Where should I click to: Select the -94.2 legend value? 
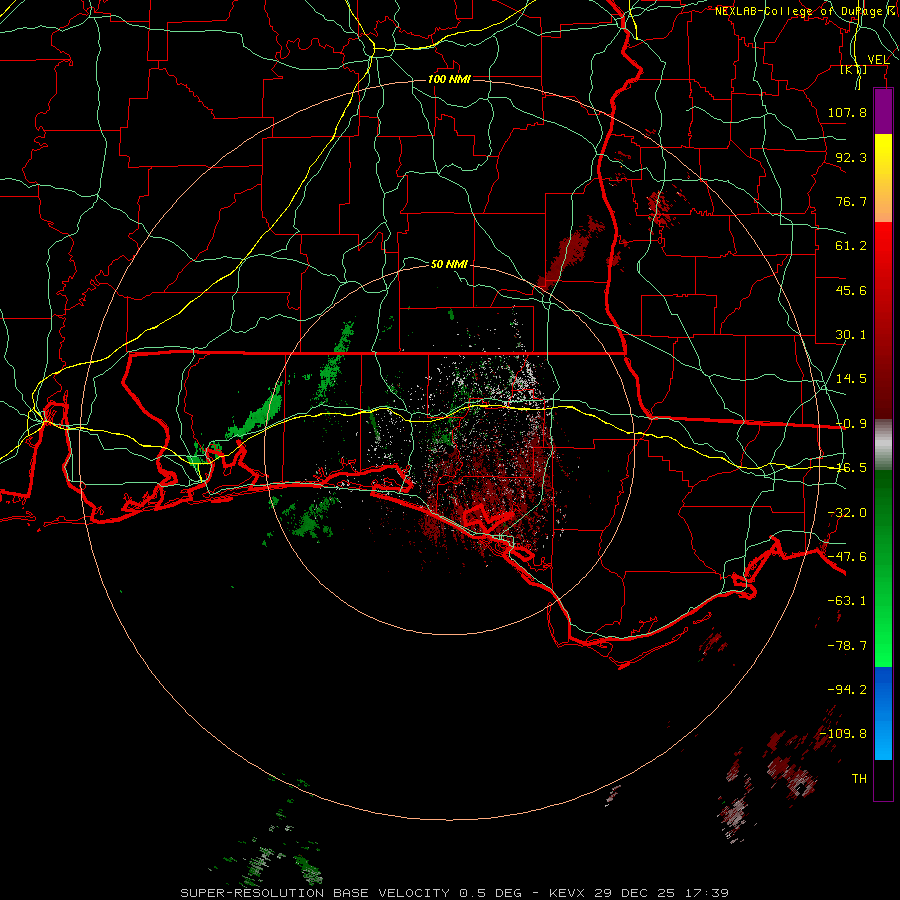click(847, 690)
